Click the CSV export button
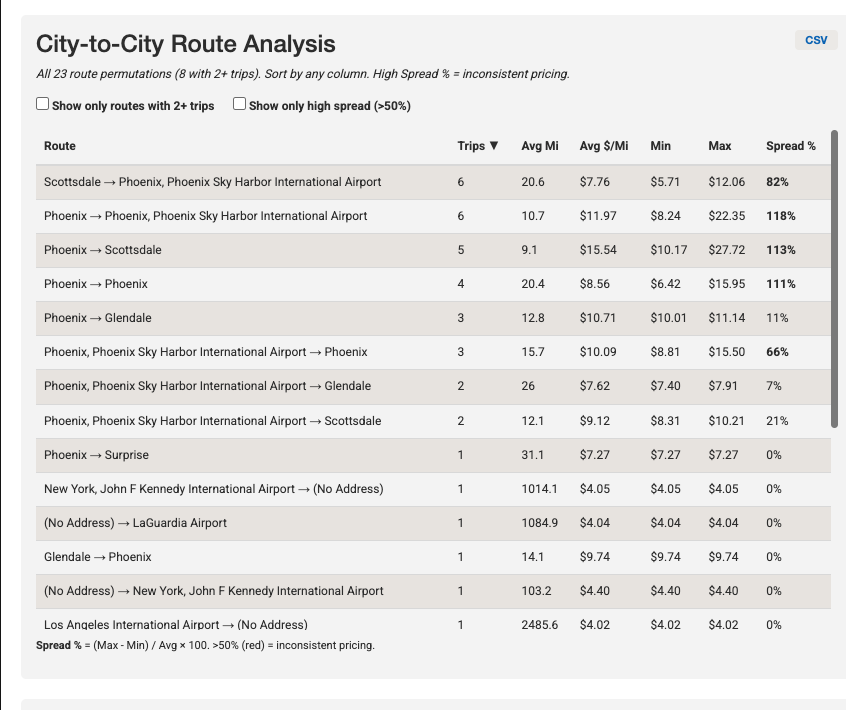This screenshot has height=710, width=846. [x=816, y=40]
